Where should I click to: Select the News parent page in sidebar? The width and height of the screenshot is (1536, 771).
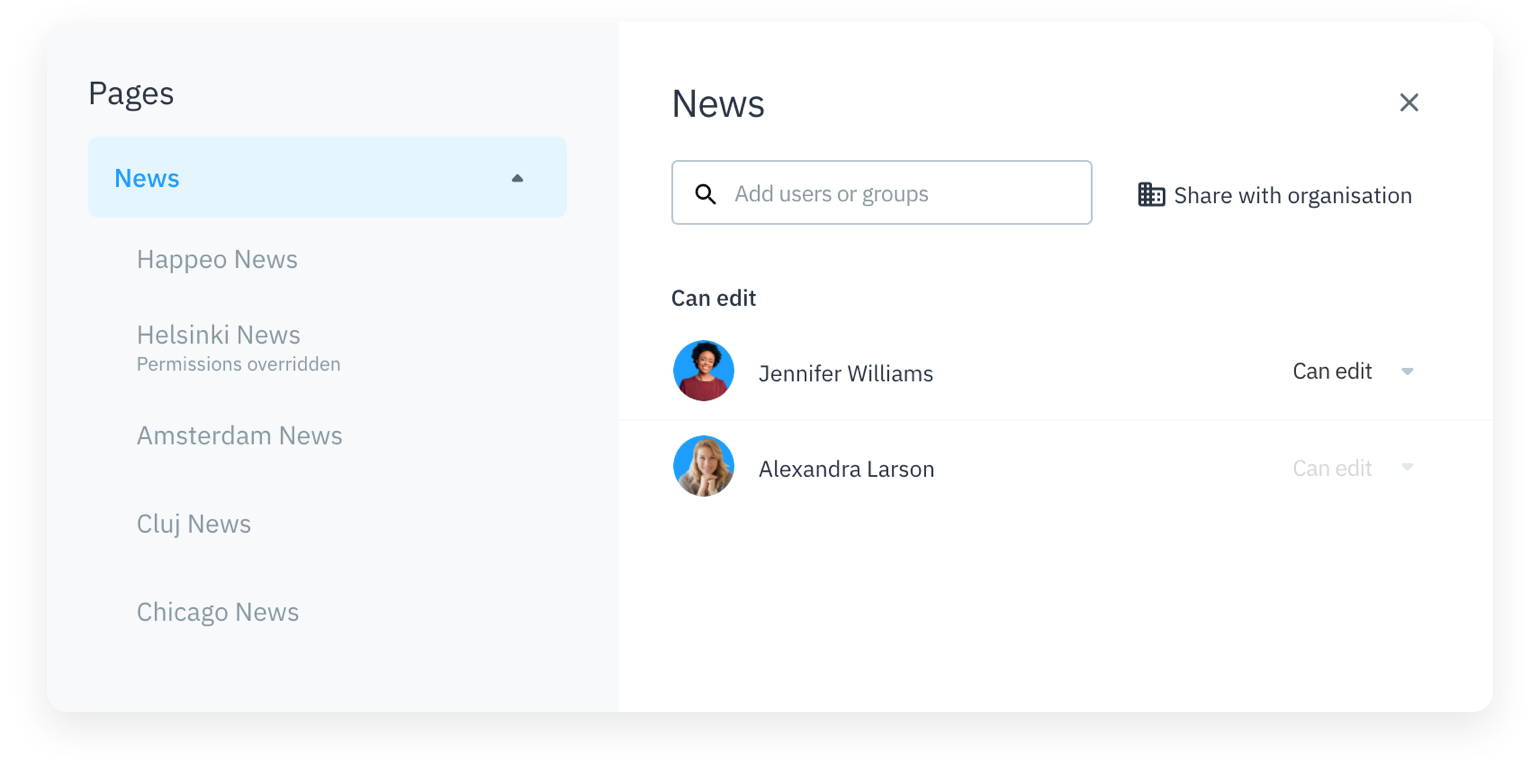(147, 178)
